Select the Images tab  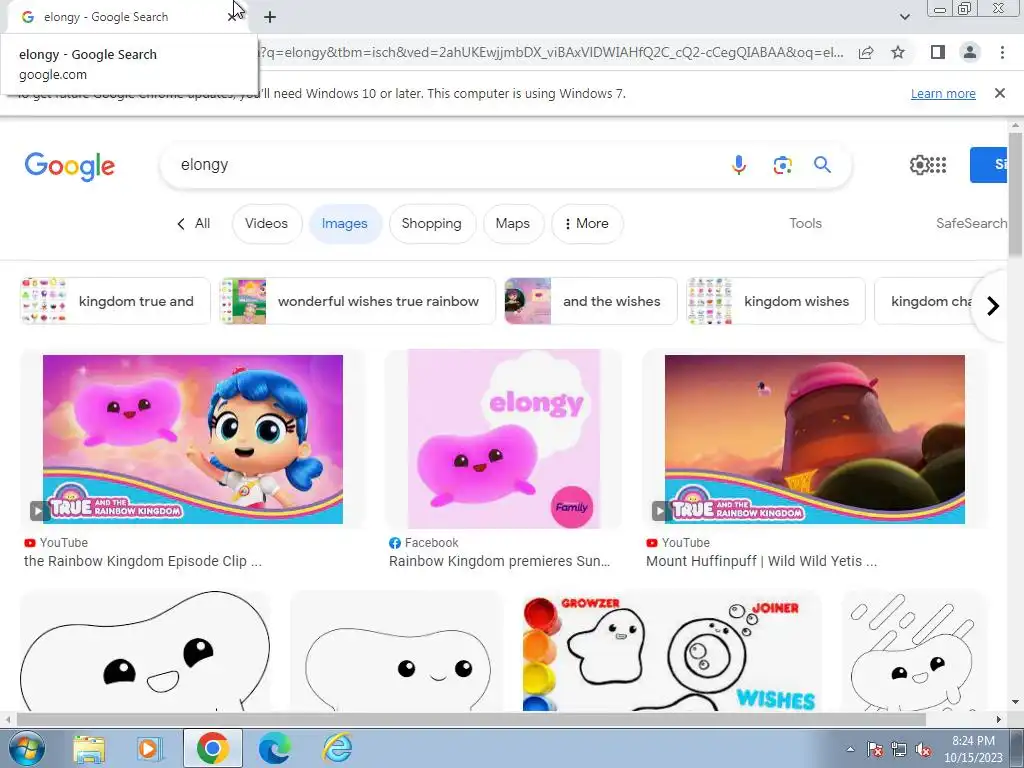tap(344, 223)
